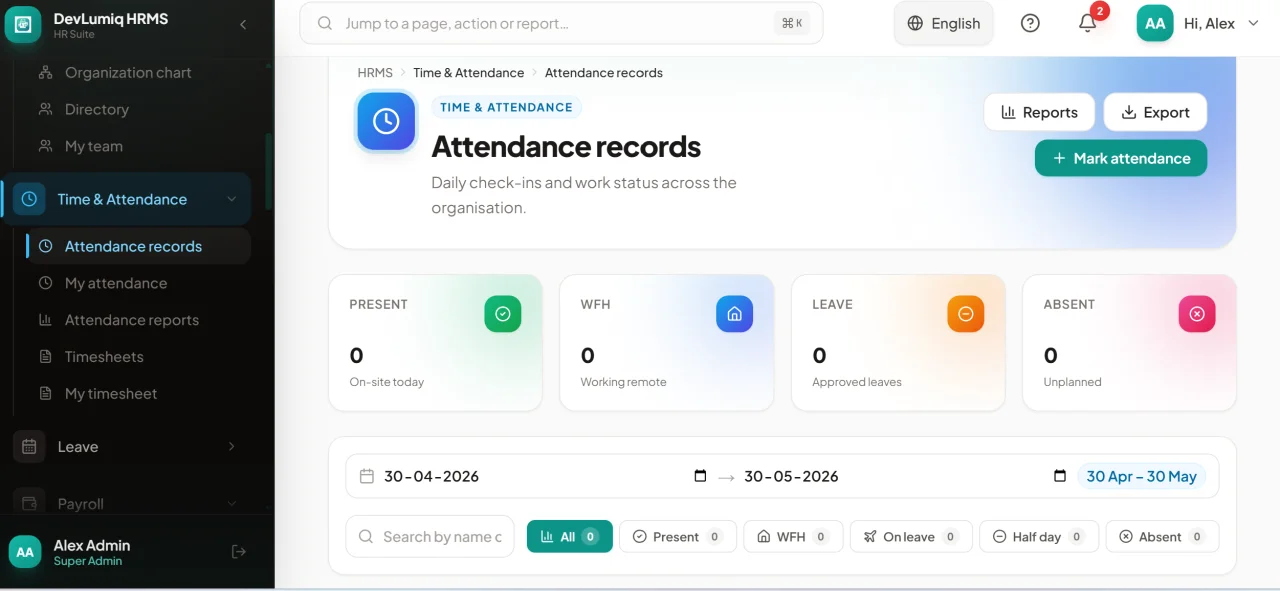Click the blue WFH home icon

[x=734, y=314]
